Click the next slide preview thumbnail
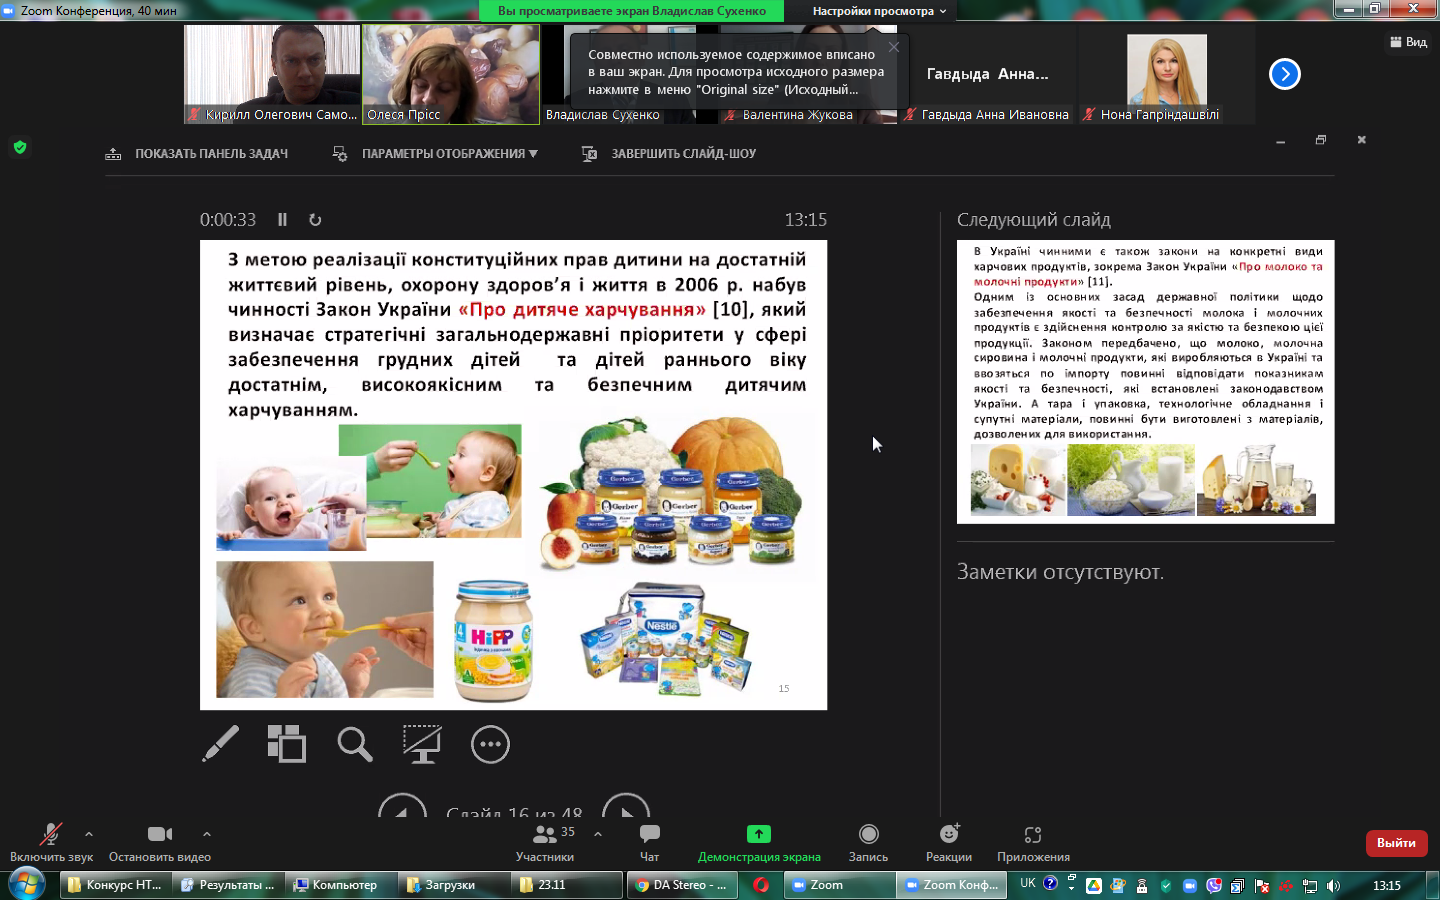 [1145, 381]
